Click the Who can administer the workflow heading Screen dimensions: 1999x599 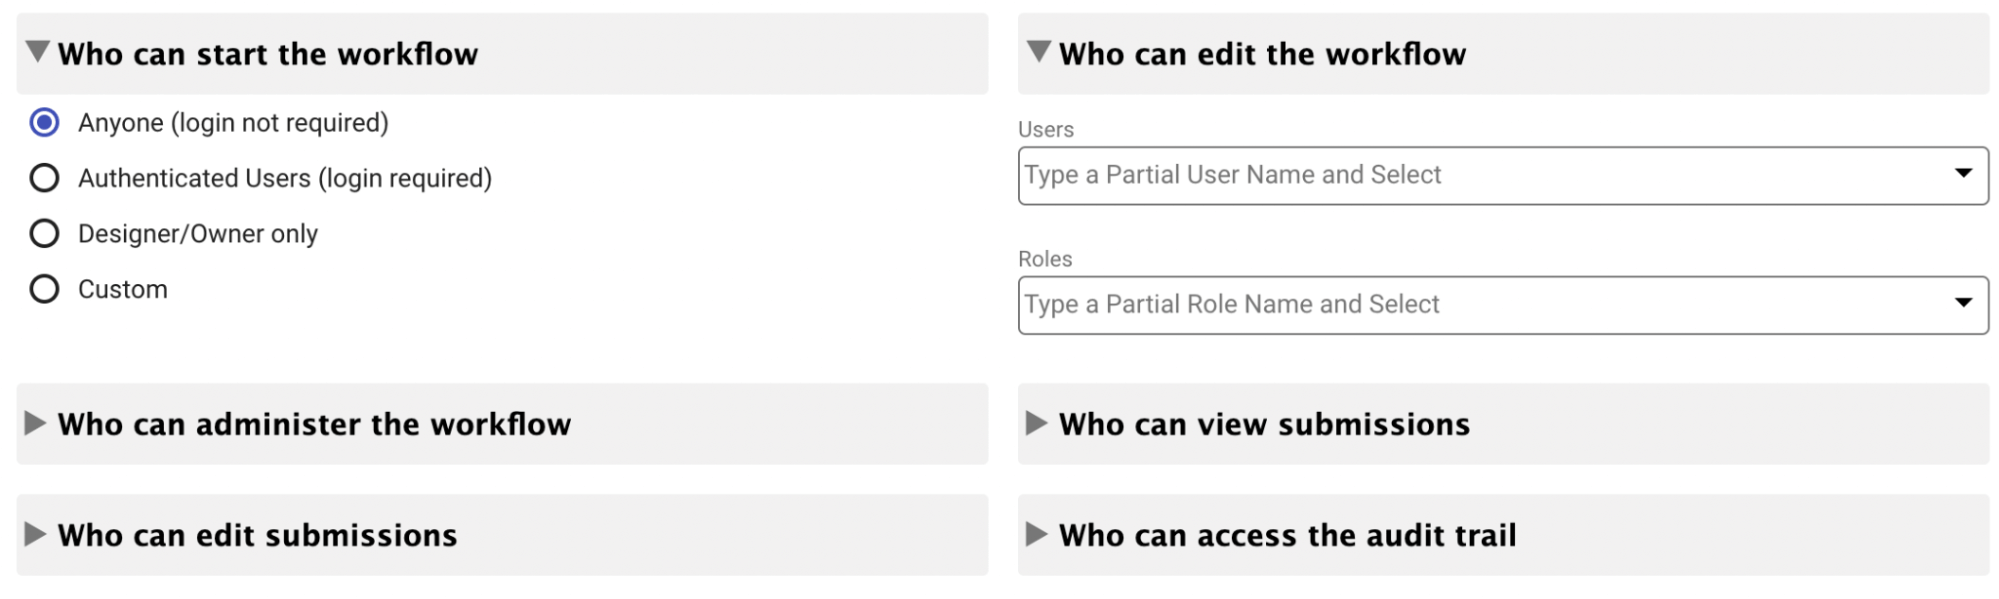pyautogui.click(x=314, y=424)
